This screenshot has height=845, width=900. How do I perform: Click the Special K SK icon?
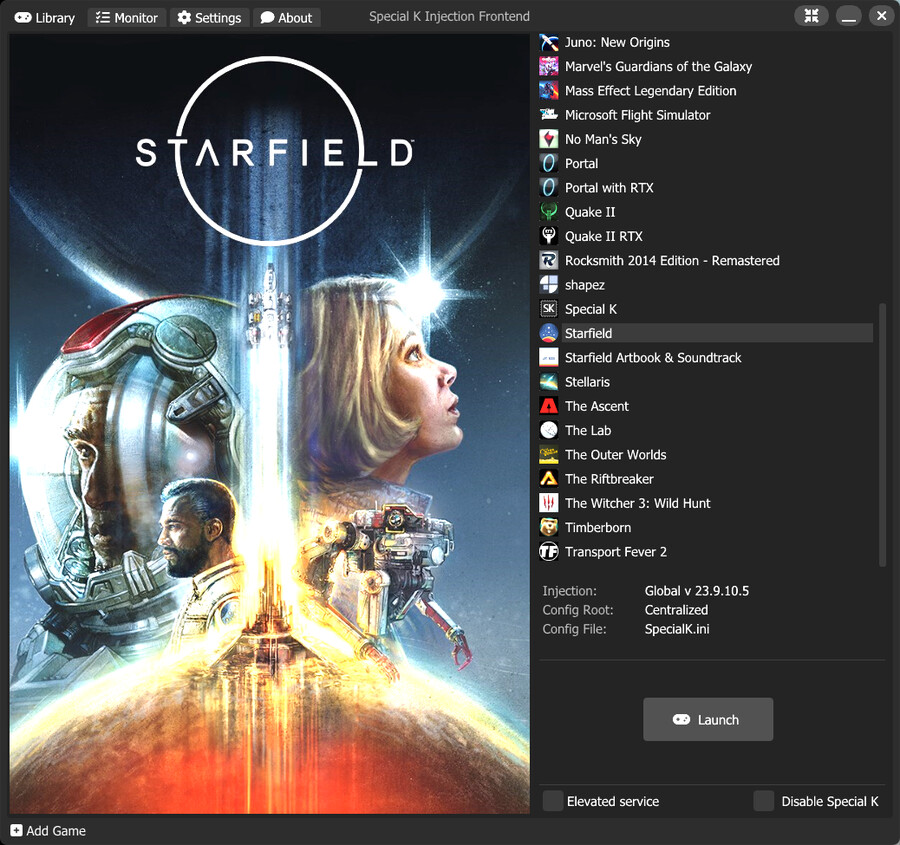tap(549, 309)
